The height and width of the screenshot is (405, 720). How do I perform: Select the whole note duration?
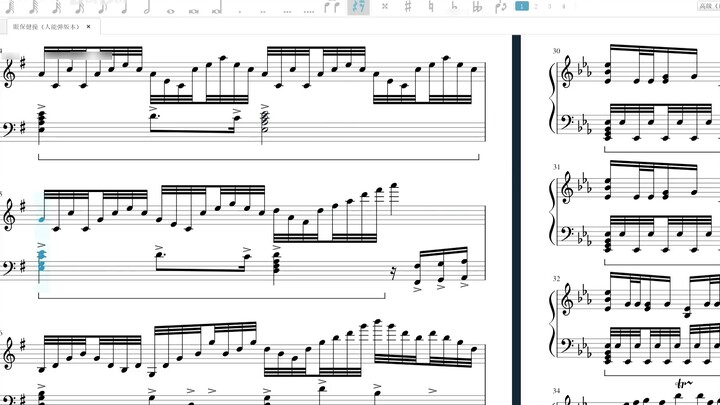[x=170, y=11]
